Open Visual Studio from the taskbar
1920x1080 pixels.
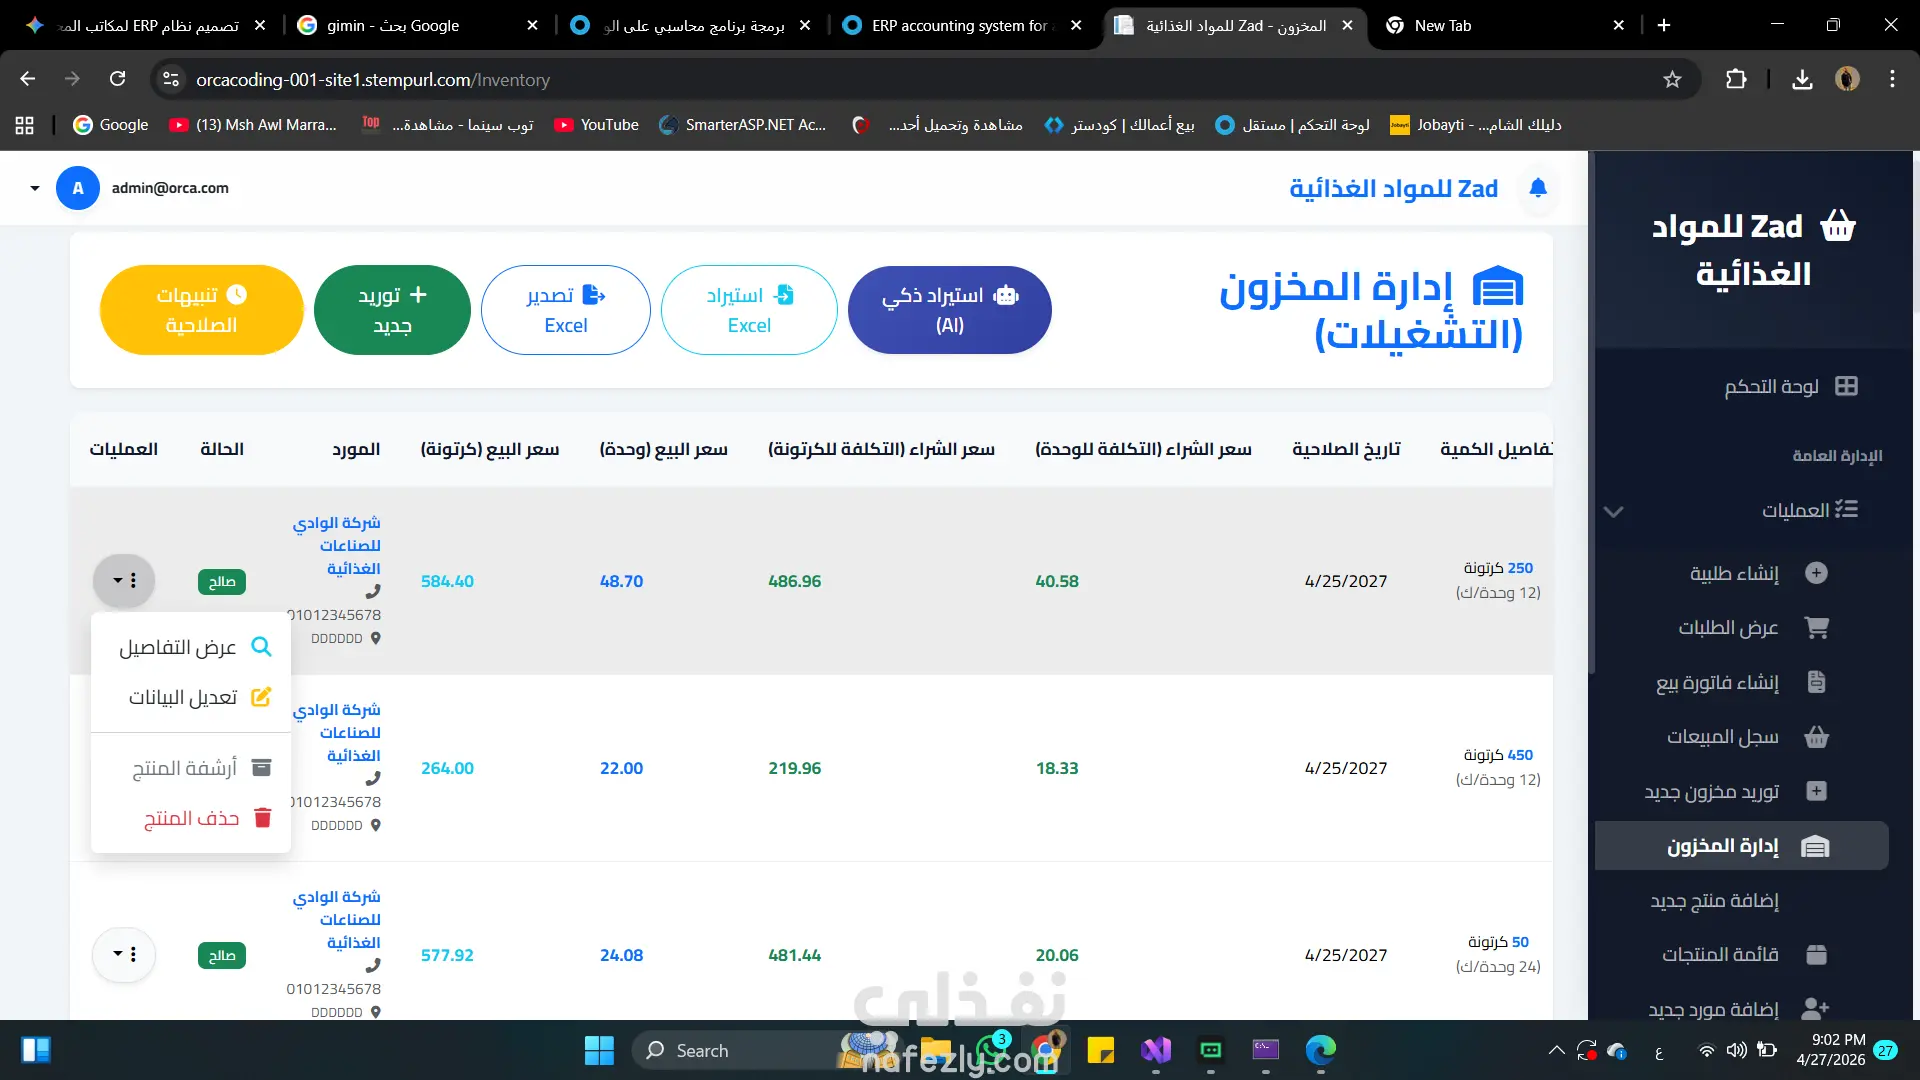point(1156,1051)
